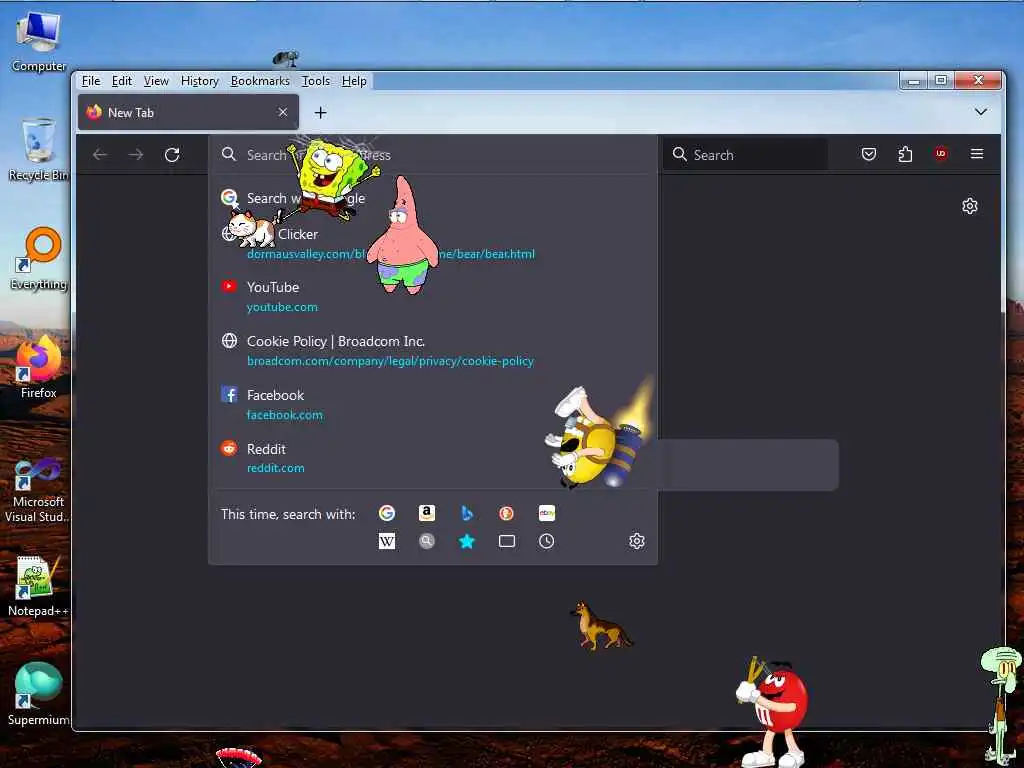Select the gray magnifier search engine icon

(x=426, y=541)
